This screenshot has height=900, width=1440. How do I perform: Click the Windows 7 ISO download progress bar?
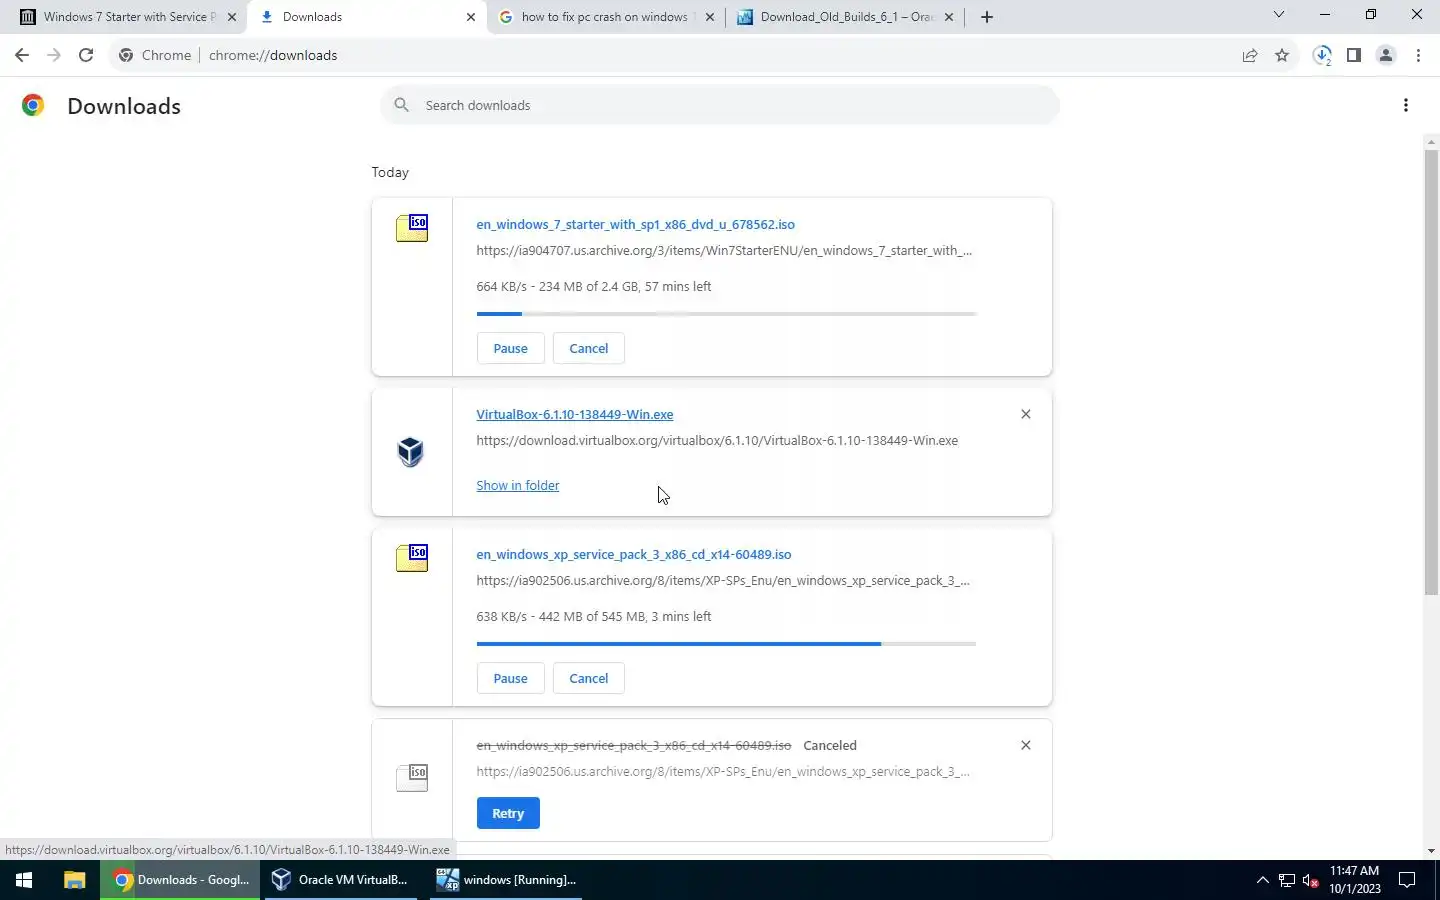pyautogui.click(x=726, y=314)
